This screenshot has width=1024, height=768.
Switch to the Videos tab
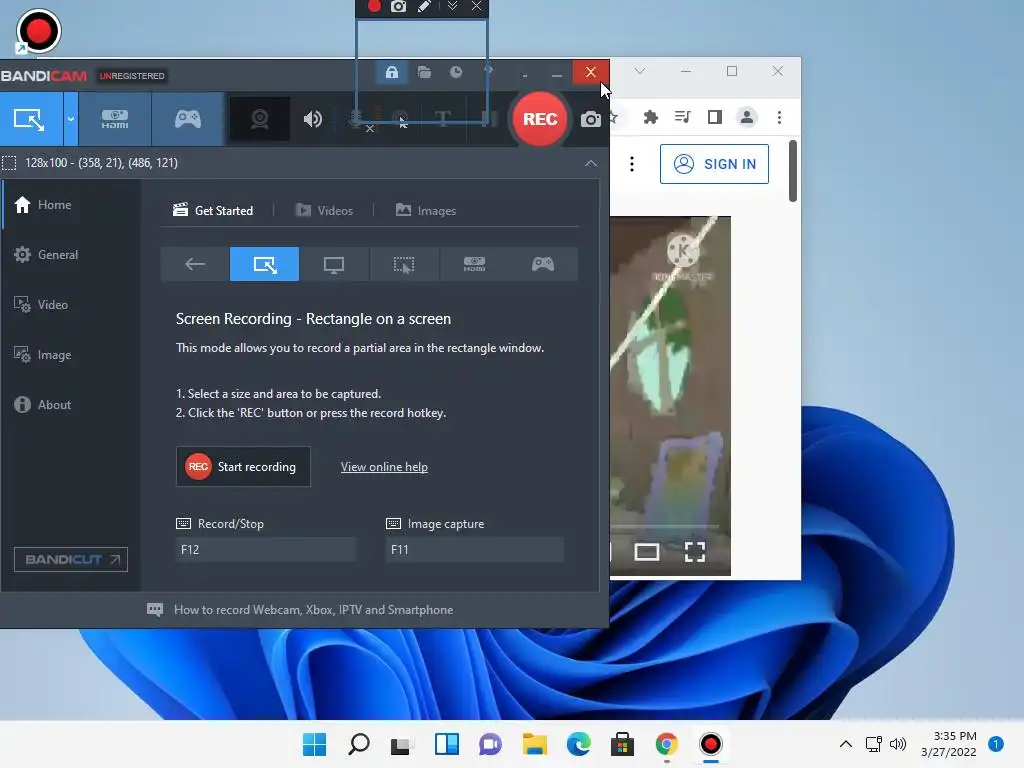coord(325,210)
